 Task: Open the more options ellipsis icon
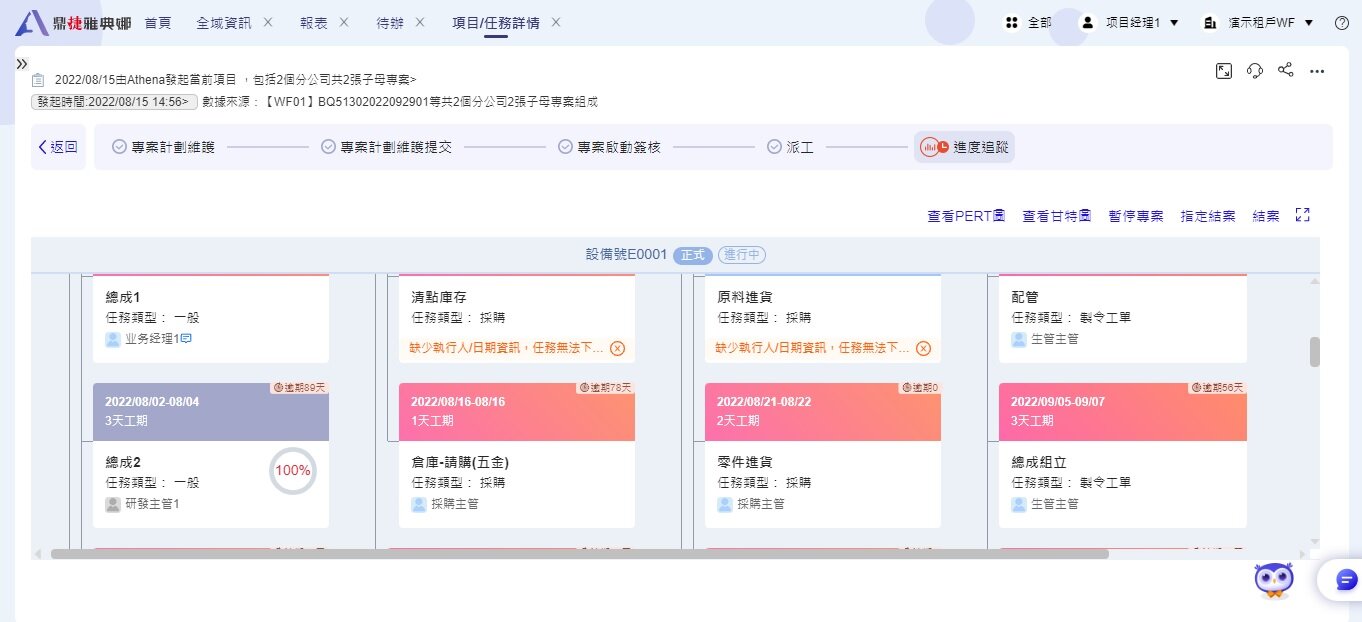pyautogui.click(x=1317, y=72)
